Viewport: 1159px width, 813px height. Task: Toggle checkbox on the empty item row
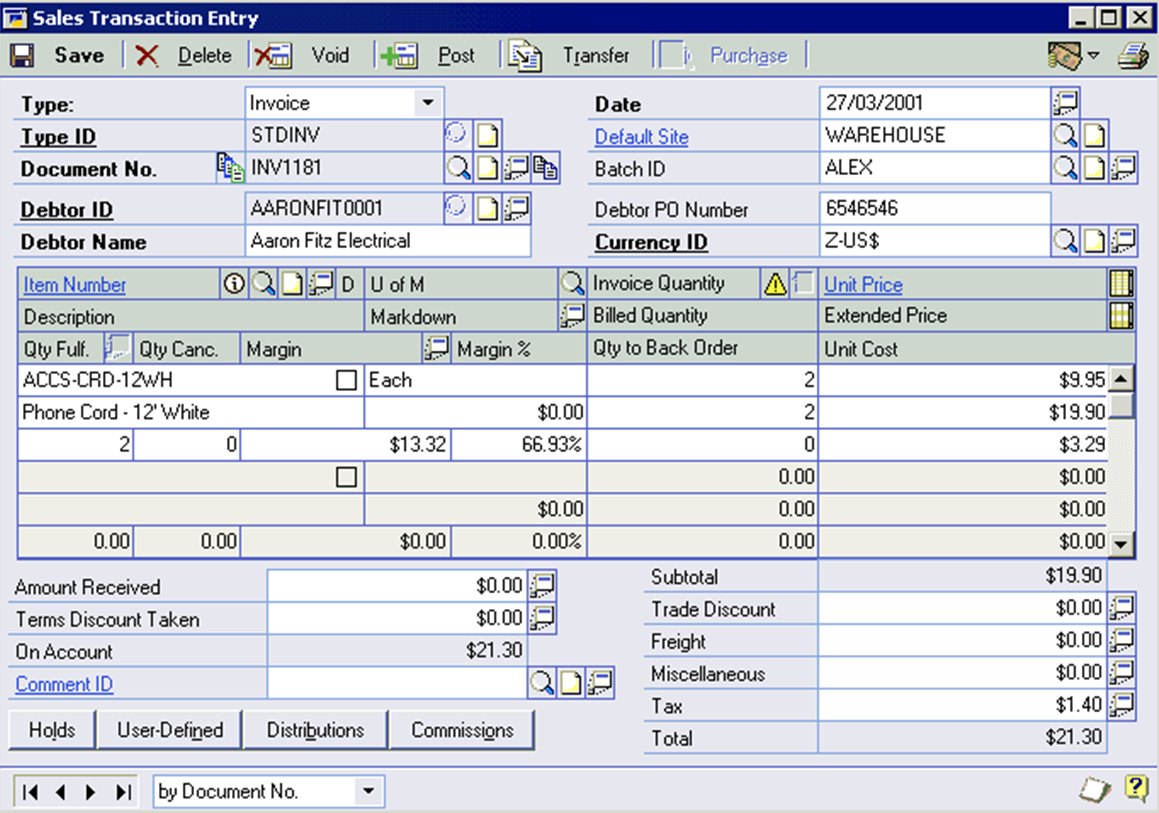pyautogui.click(x=347, y=477)
